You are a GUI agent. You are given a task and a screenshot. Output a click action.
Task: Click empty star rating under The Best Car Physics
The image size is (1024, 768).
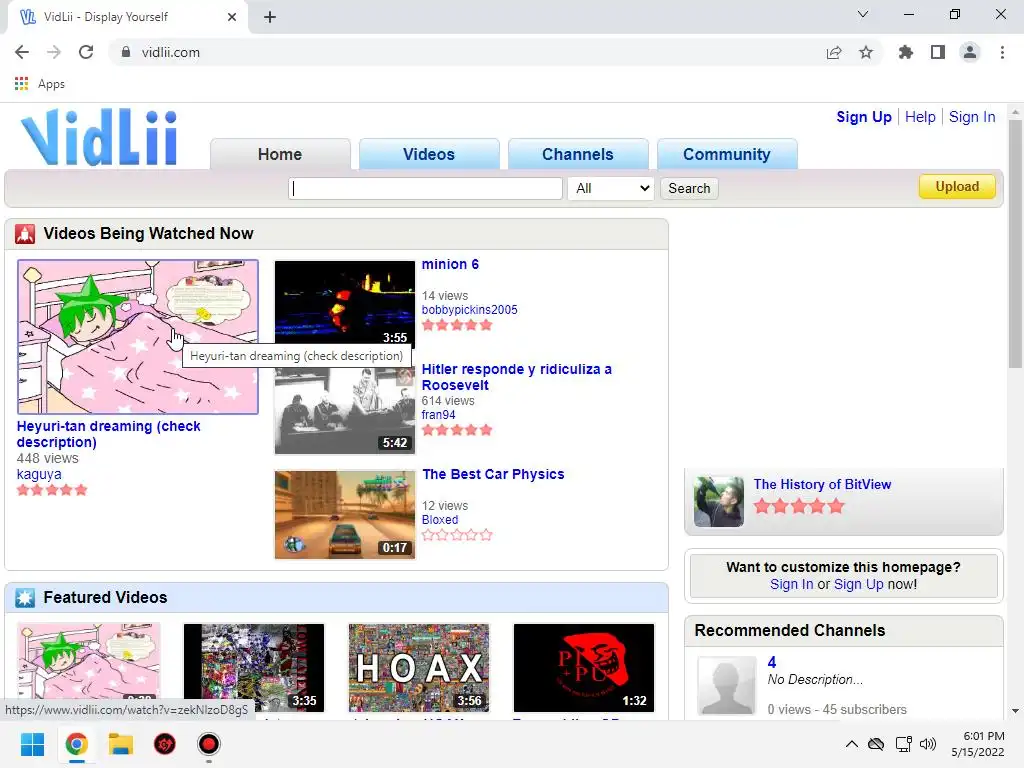click(456, 535)
